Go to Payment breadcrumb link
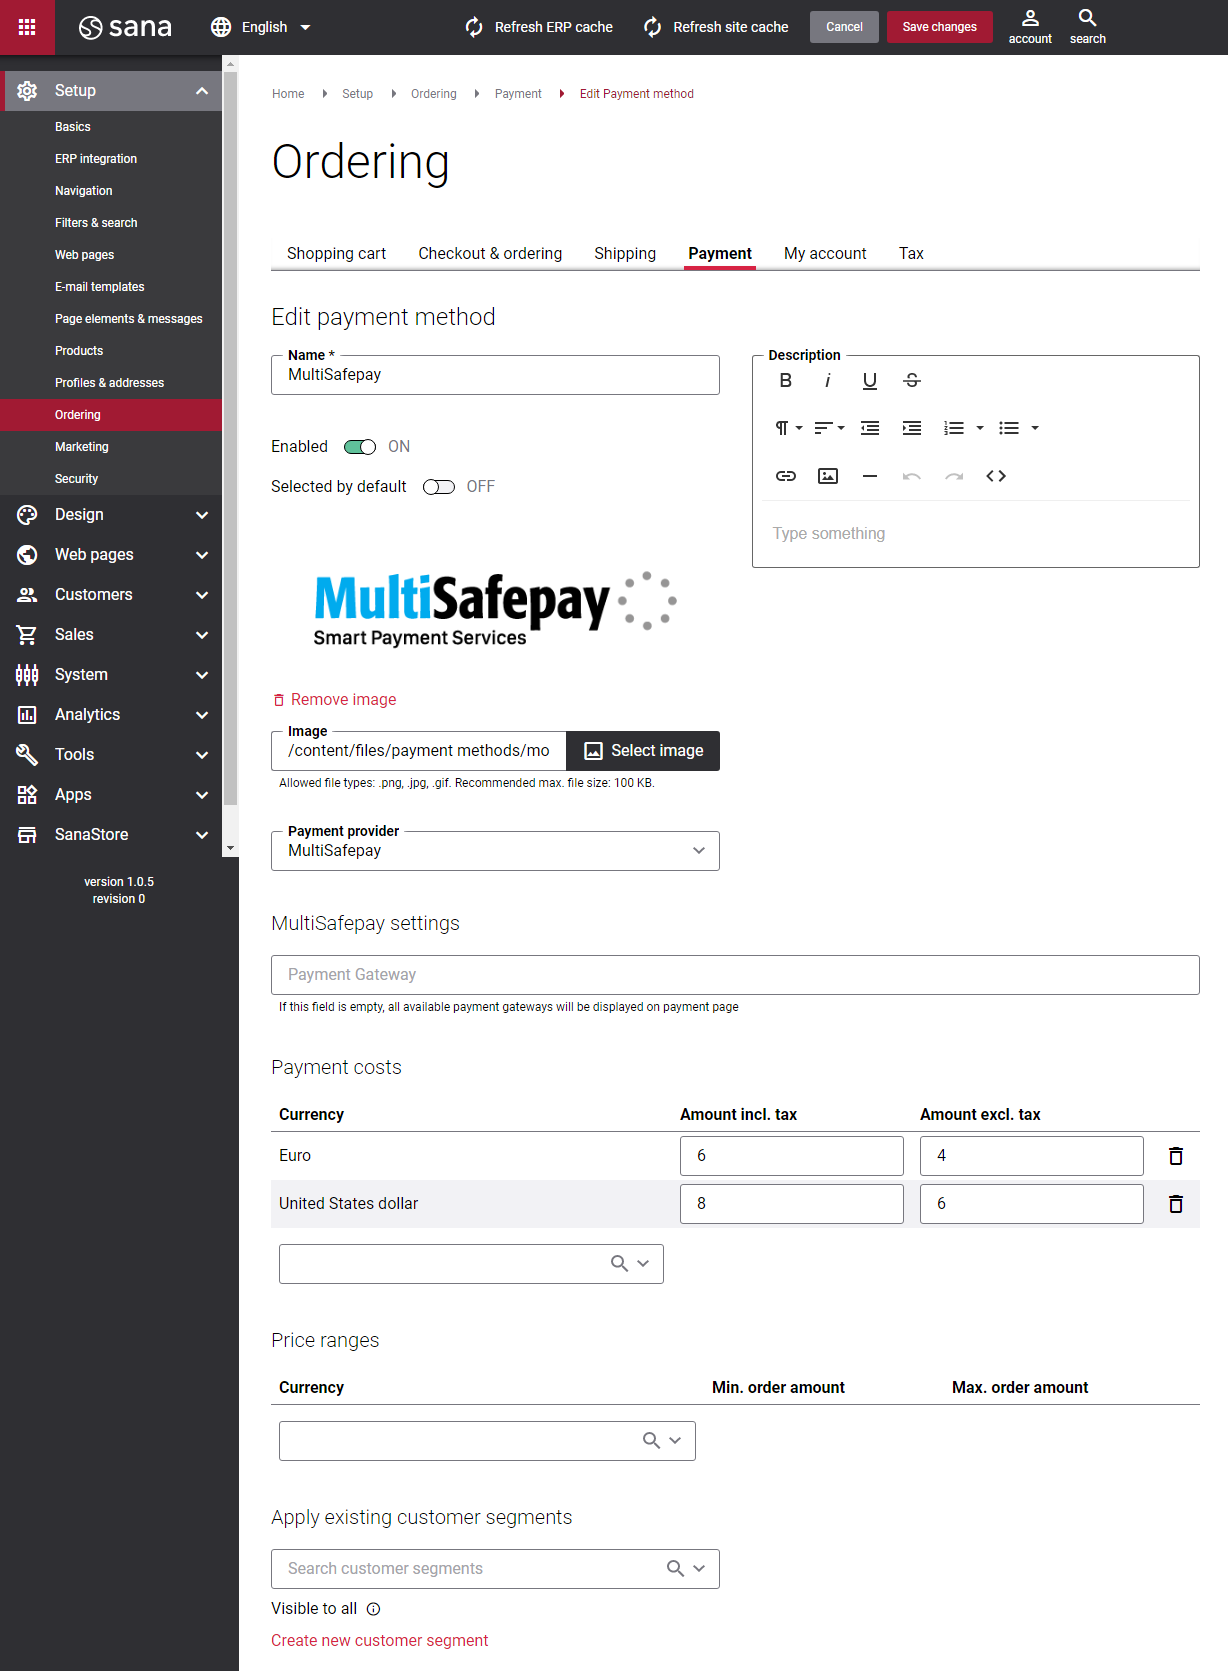Image resolution: width=1228 pixels, height=1671 pixels. (518, 94)
